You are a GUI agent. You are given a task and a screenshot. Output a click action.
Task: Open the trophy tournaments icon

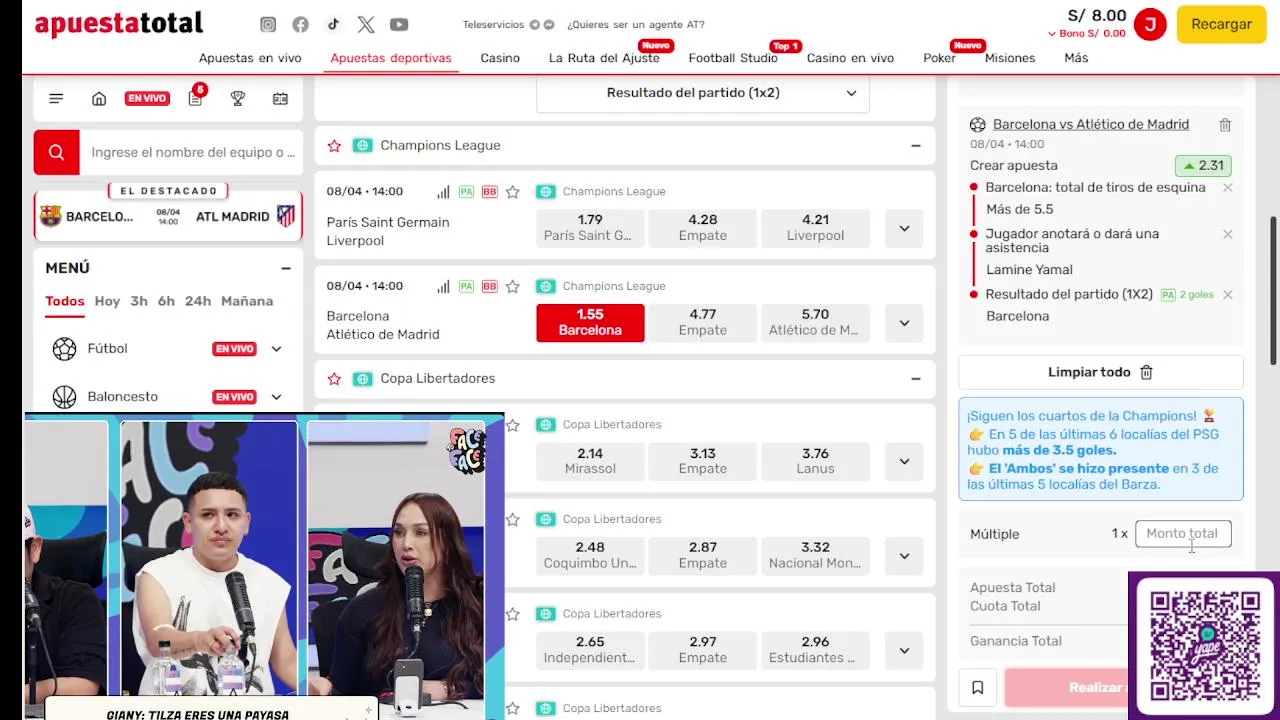coord(238,98)
